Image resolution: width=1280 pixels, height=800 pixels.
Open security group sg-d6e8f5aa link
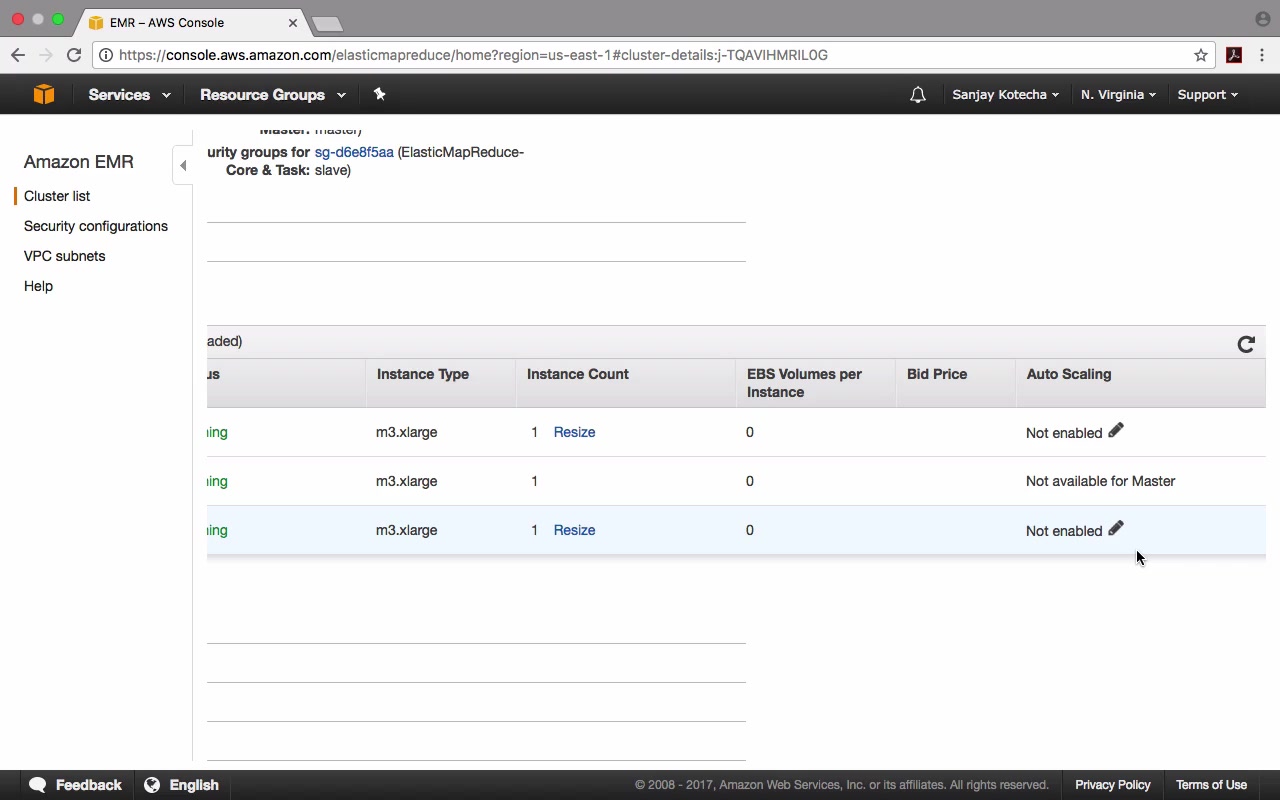pos(354,152)
